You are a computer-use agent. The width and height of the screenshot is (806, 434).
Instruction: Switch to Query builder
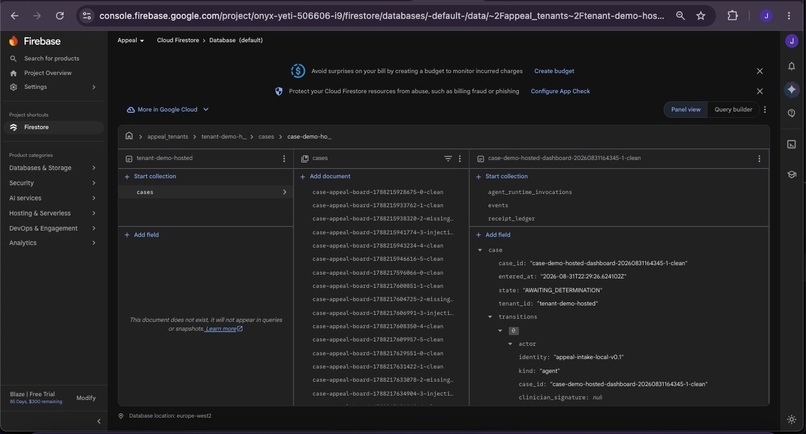coord(733,110)
